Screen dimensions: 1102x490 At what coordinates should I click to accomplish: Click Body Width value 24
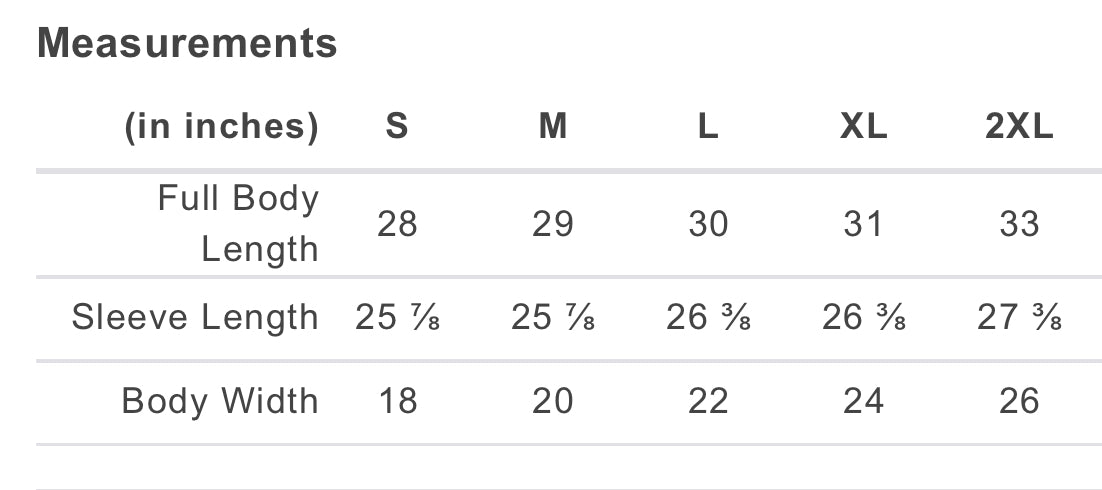pyautogui.click(x=863, y=401)
